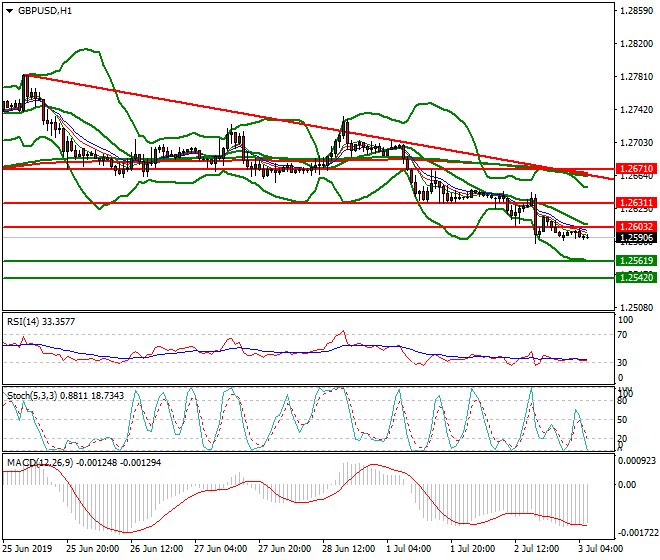The width and height of the screenshot is (660, 560).
Task: Select the Stoch(5,3,3) indicator label
Action: tap(65, 396)
